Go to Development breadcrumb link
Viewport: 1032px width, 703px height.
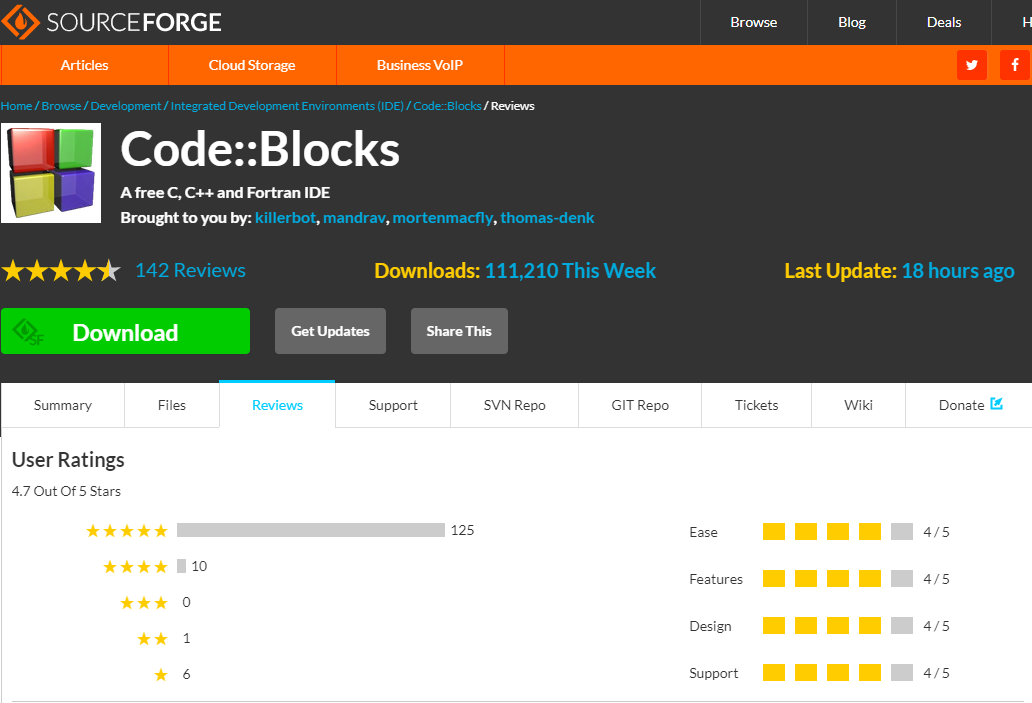coord(126,106)
